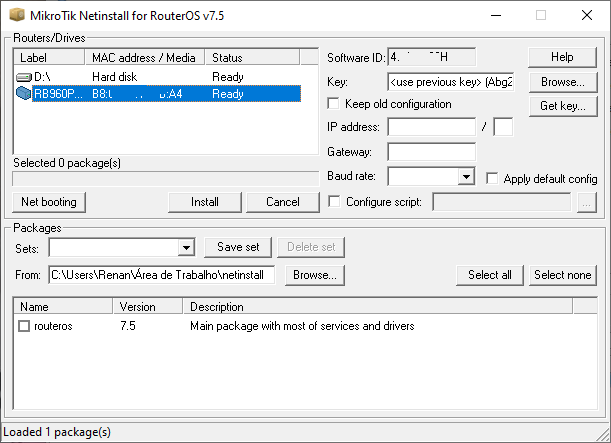The height and width of the screenshot is (443, 611).
Task: Click the MAC address / Media column header
Action: (x=145, y=57)
